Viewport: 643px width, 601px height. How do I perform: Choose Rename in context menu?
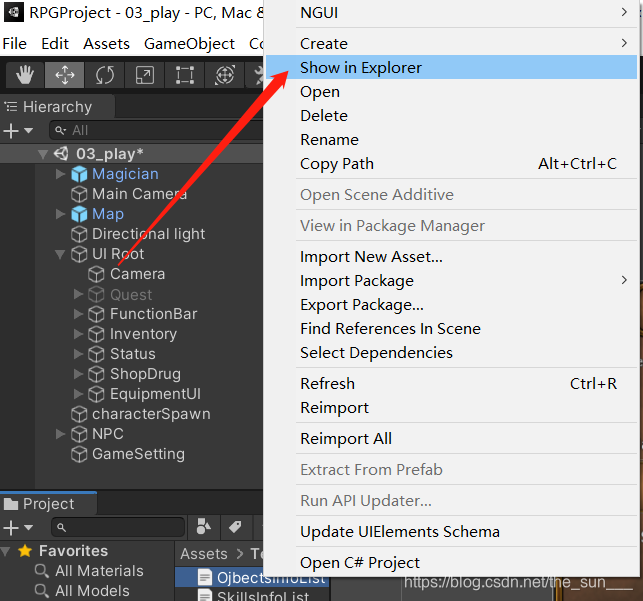pos(451,140)
